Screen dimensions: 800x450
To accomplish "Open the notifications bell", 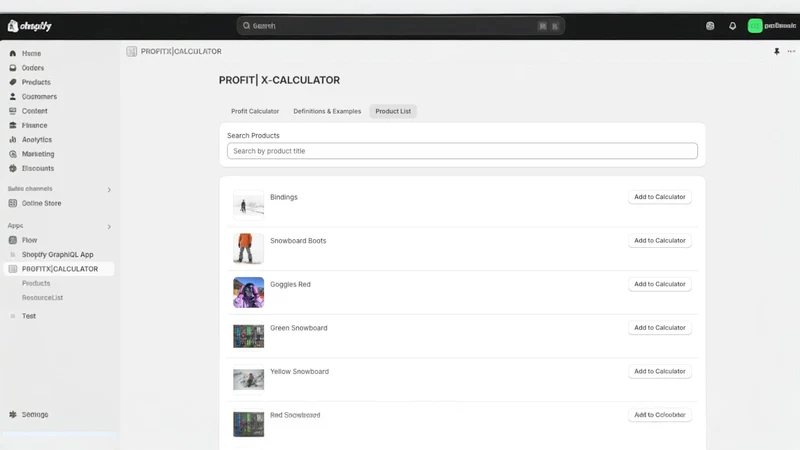I will tap(732, 26).
